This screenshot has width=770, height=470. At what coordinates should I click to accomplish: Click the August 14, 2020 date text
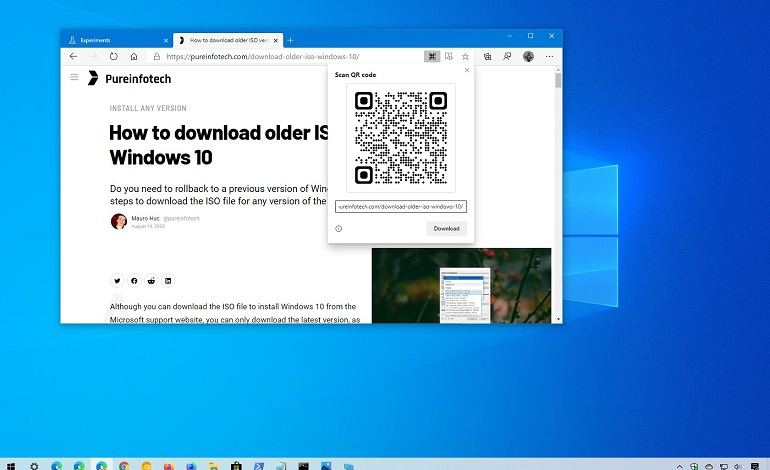[x=148, y=226]
